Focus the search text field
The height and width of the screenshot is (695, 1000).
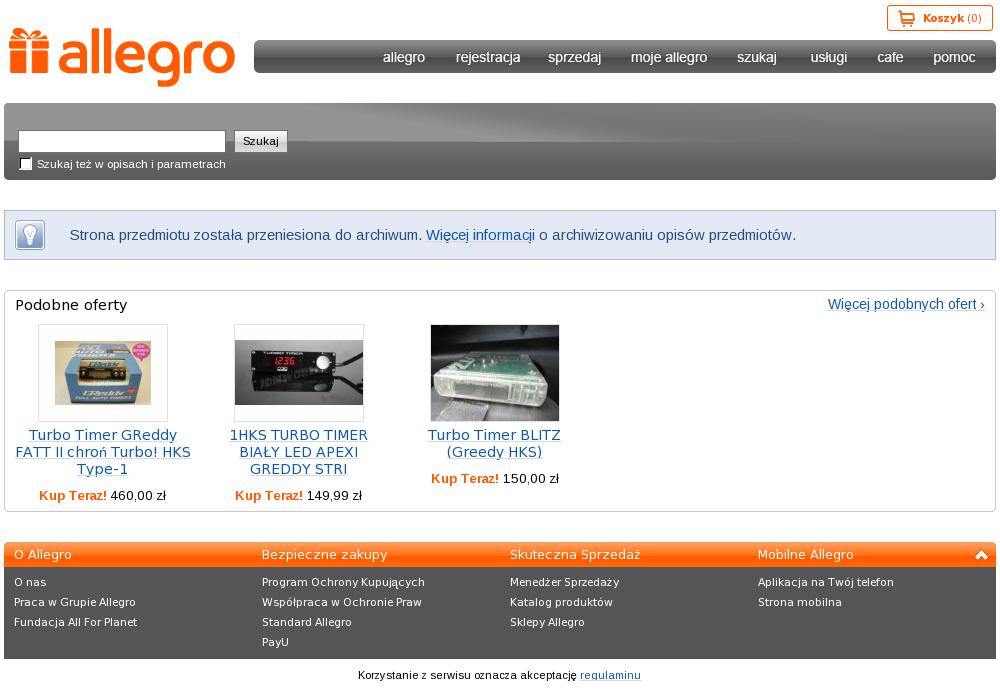click(x=122, y=141)
